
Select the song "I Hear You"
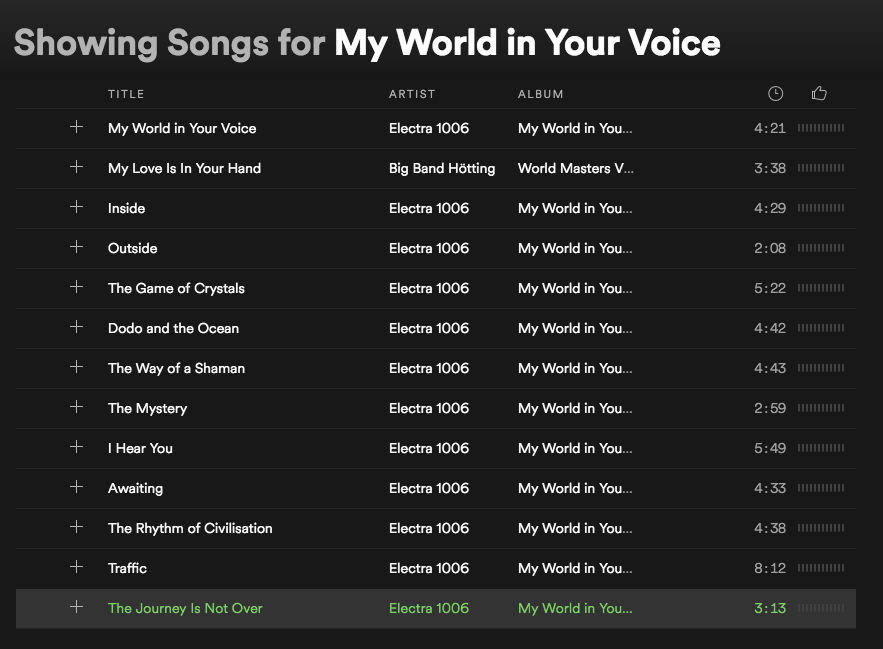(x=140, y=448)
